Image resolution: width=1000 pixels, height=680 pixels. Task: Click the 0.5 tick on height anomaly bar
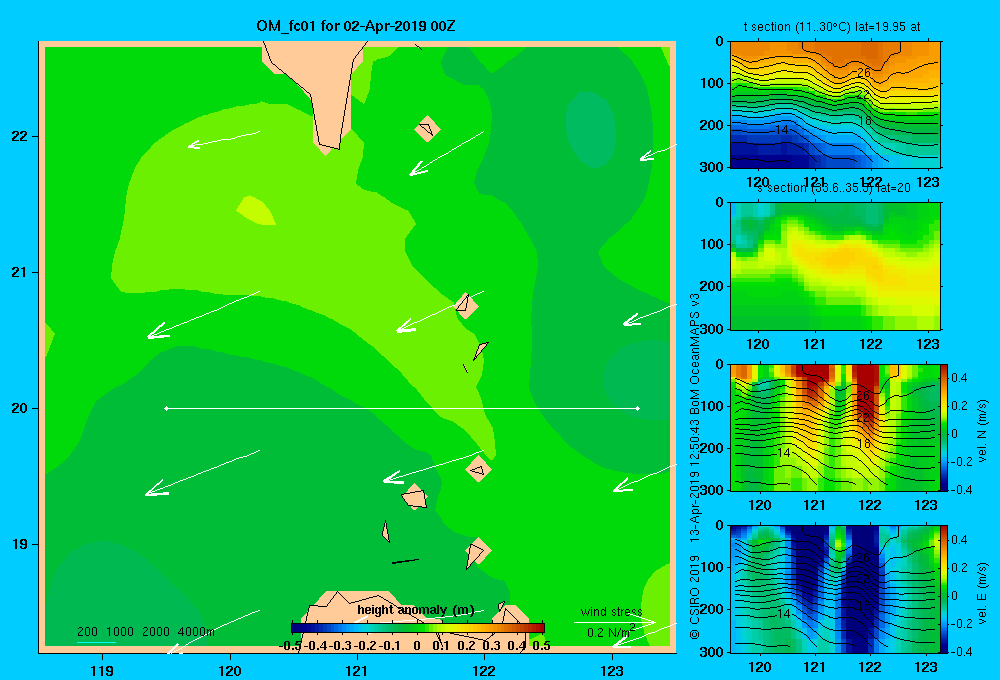541,646
